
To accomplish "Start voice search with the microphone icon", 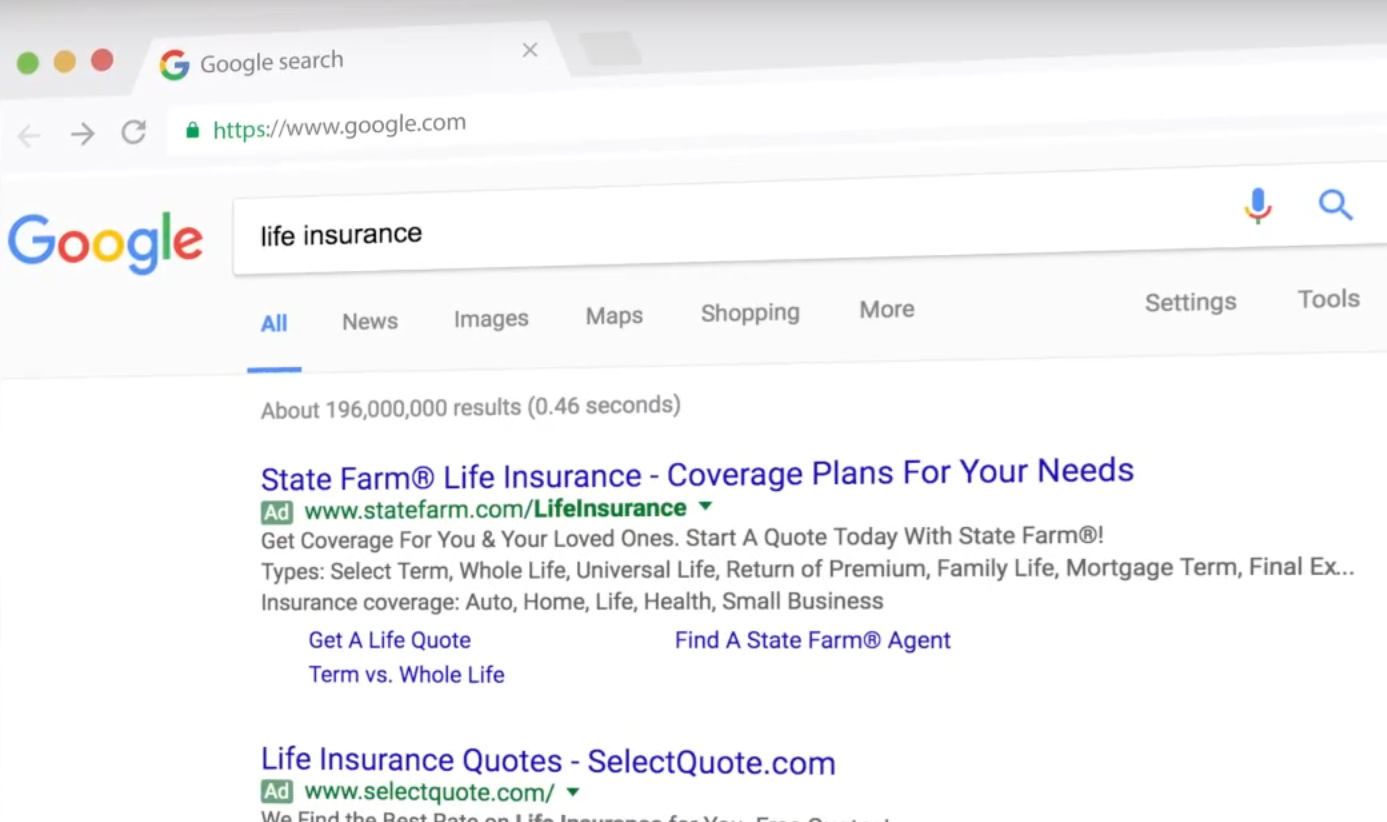I will pos(1258,206).
